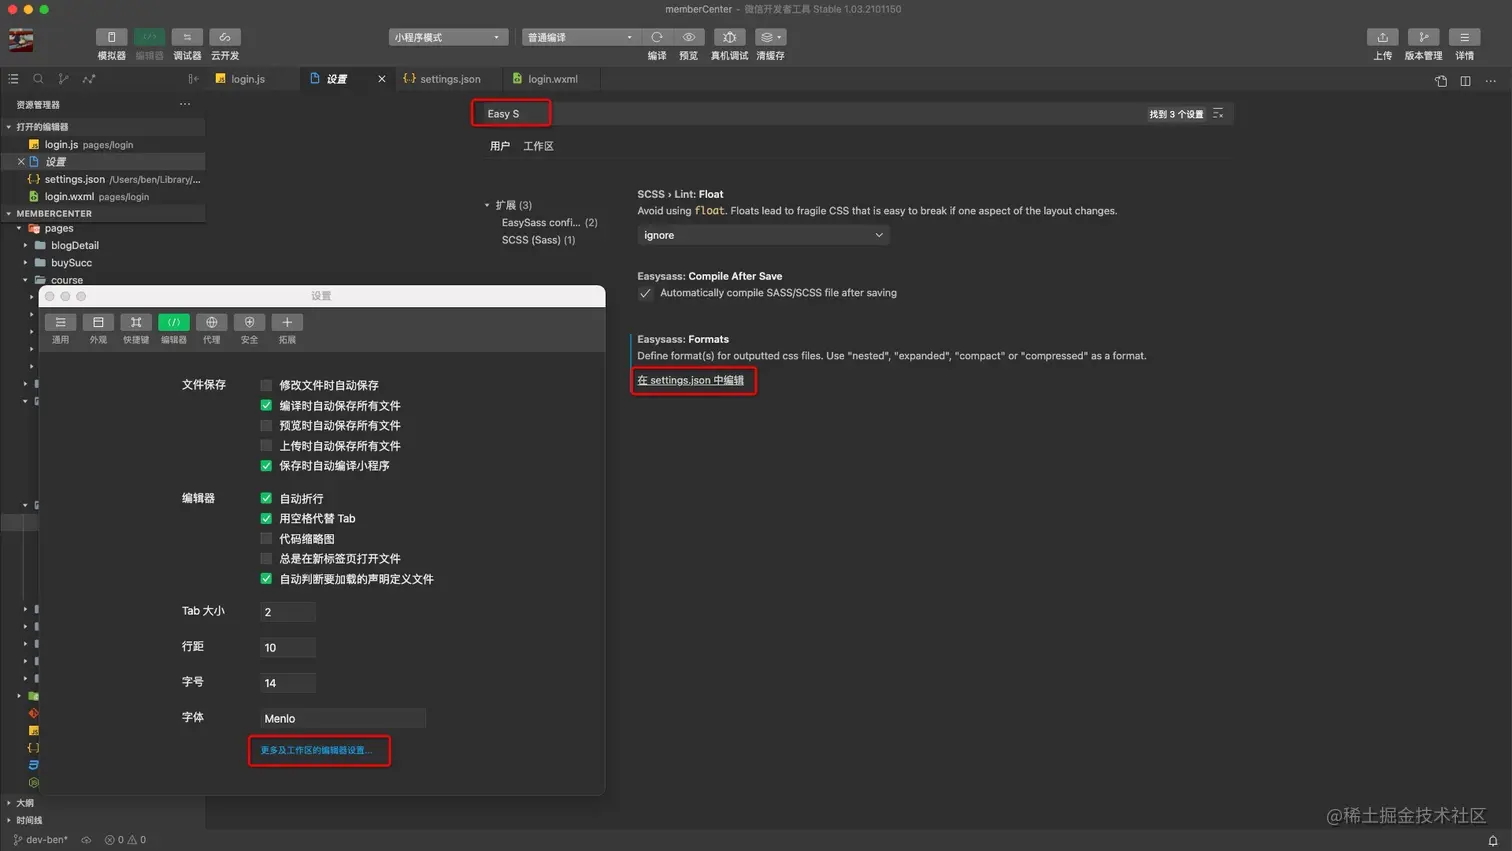Select EasySass confi... settings category
The height and width of the screenshot is (851, 1512).
[549, 223]
